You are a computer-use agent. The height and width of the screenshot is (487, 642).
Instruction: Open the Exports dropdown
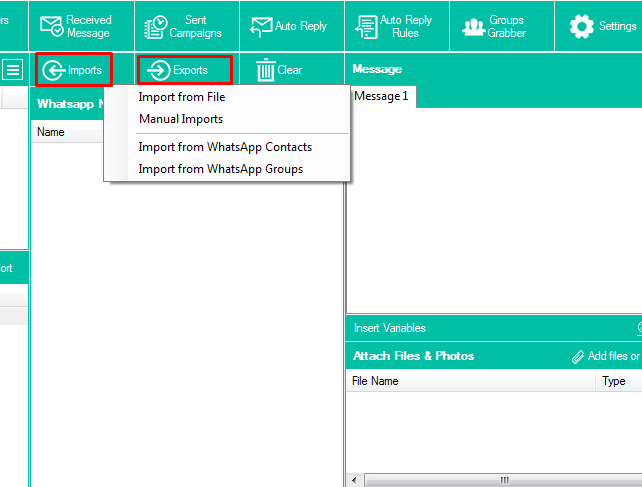(184, 70)
